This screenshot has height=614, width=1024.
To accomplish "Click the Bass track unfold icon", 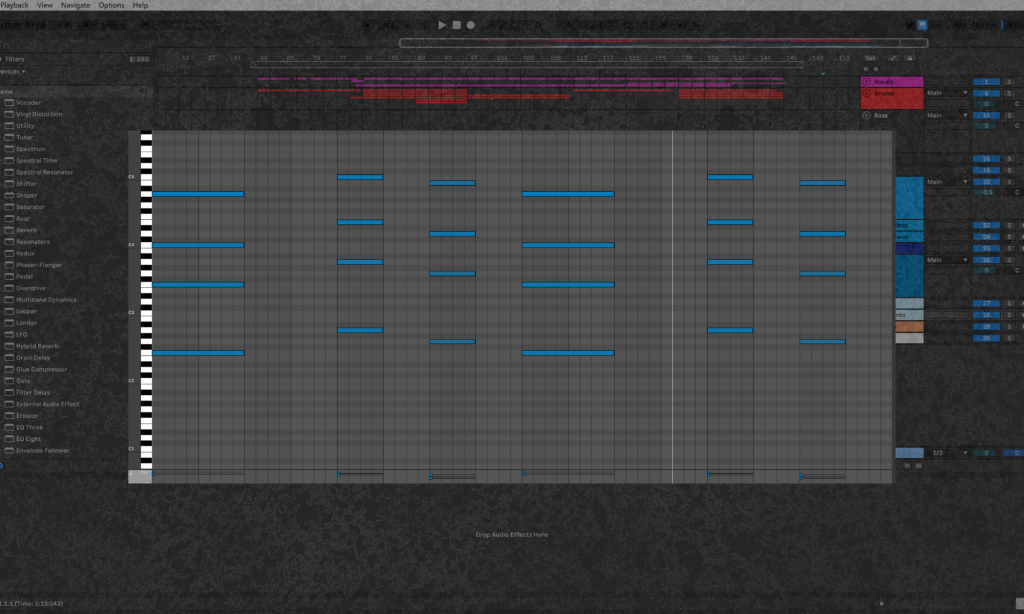I will pyautogui.click(x=866, y=116).
